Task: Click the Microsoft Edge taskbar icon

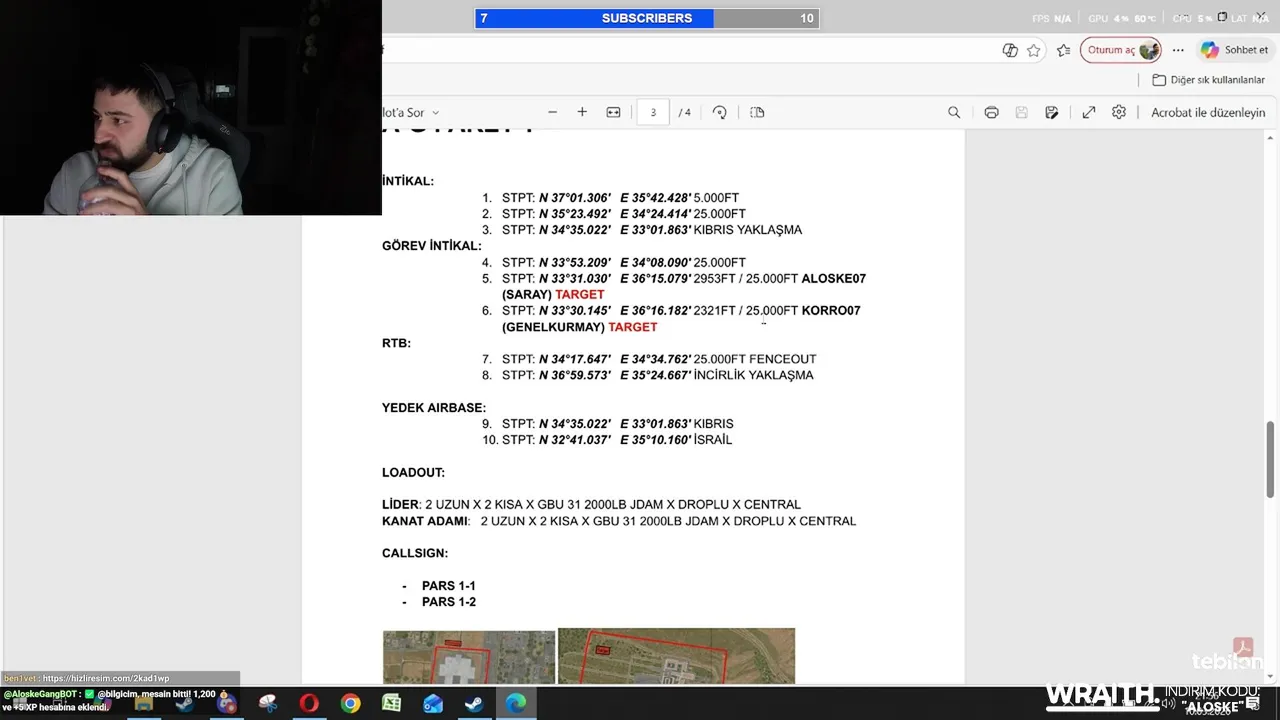Action: [x=515, y=704]
